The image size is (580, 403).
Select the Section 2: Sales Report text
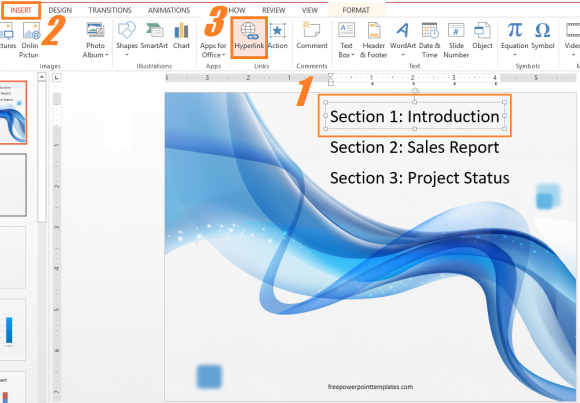click(x=414, y=147)
